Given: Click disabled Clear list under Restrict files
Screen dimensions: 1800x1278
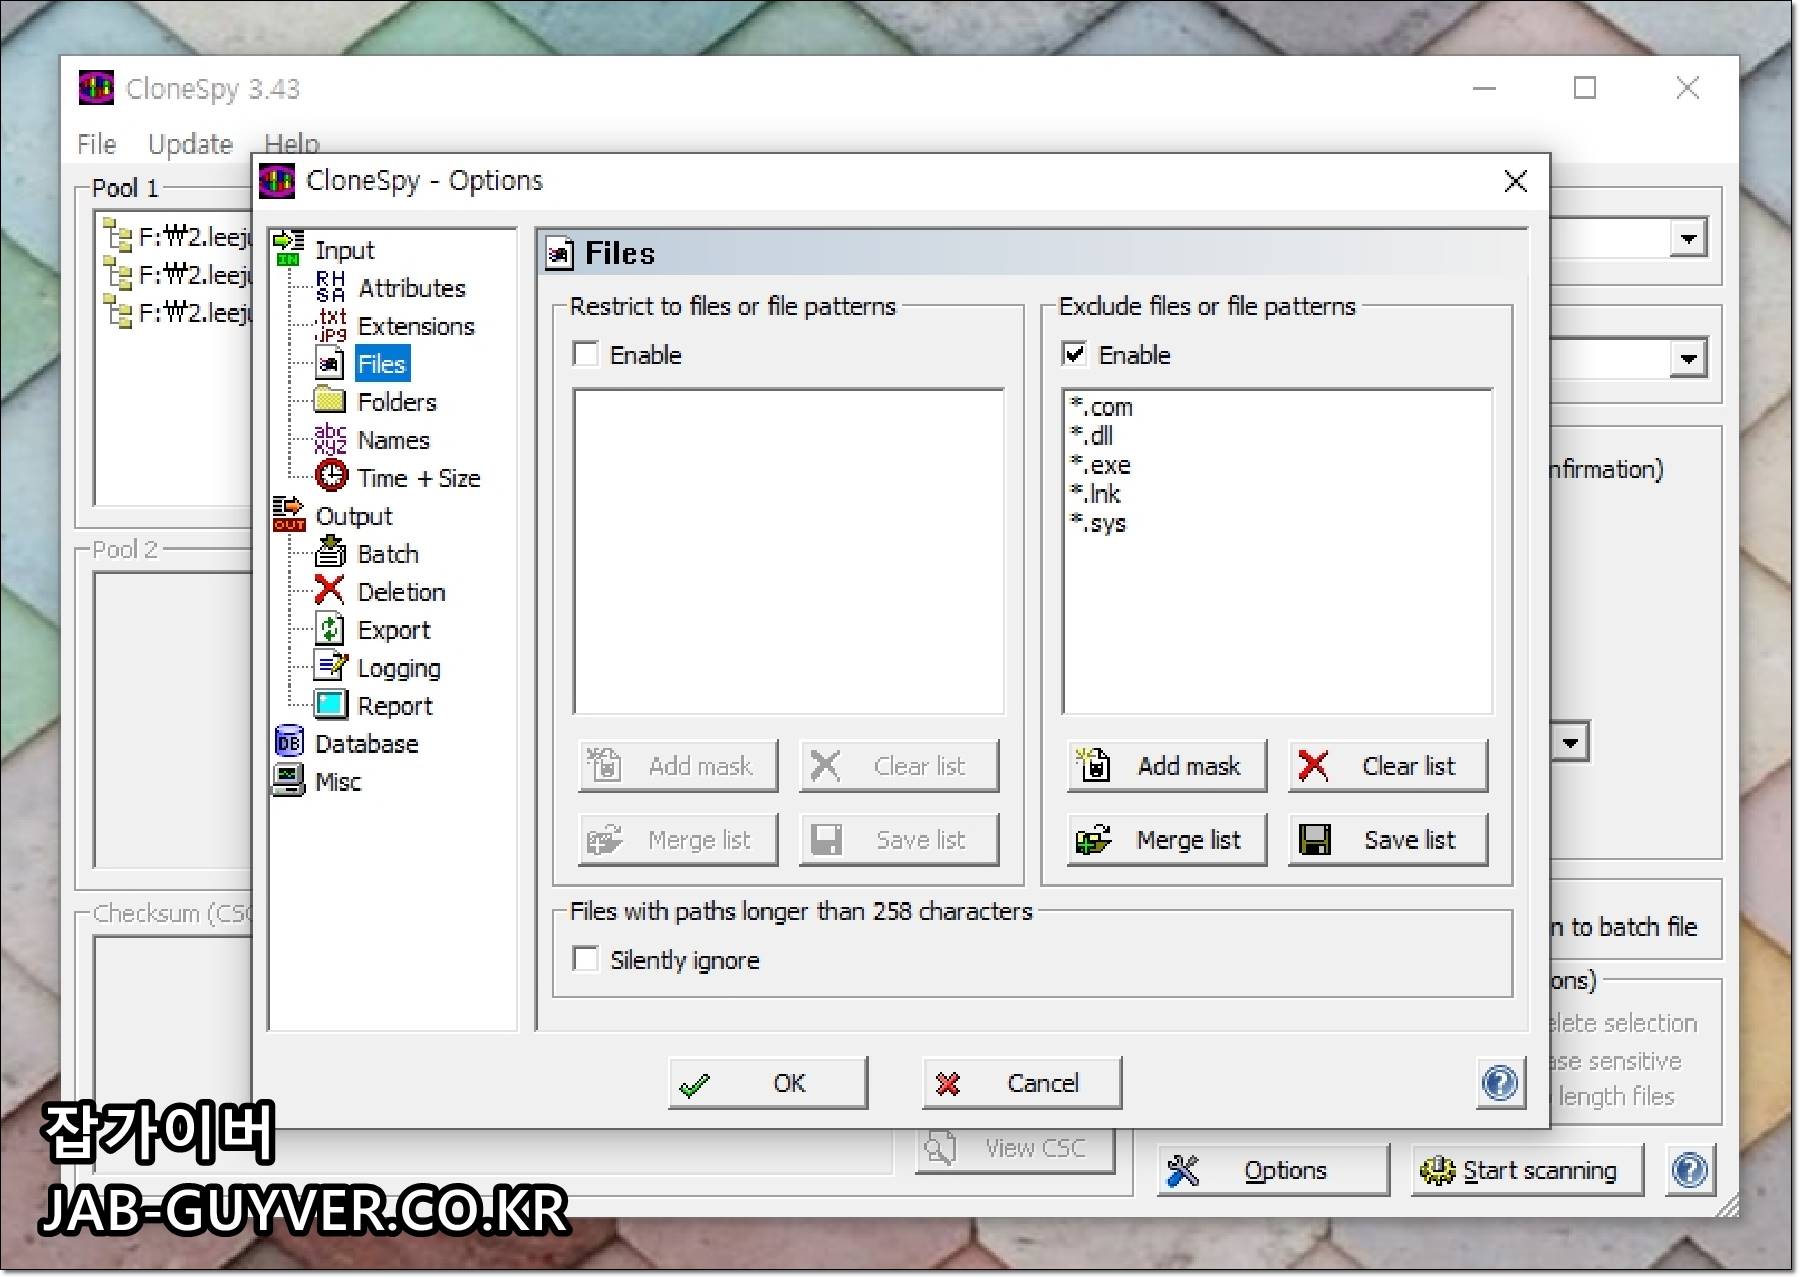Looking at the screenshot, I should 899,766.
